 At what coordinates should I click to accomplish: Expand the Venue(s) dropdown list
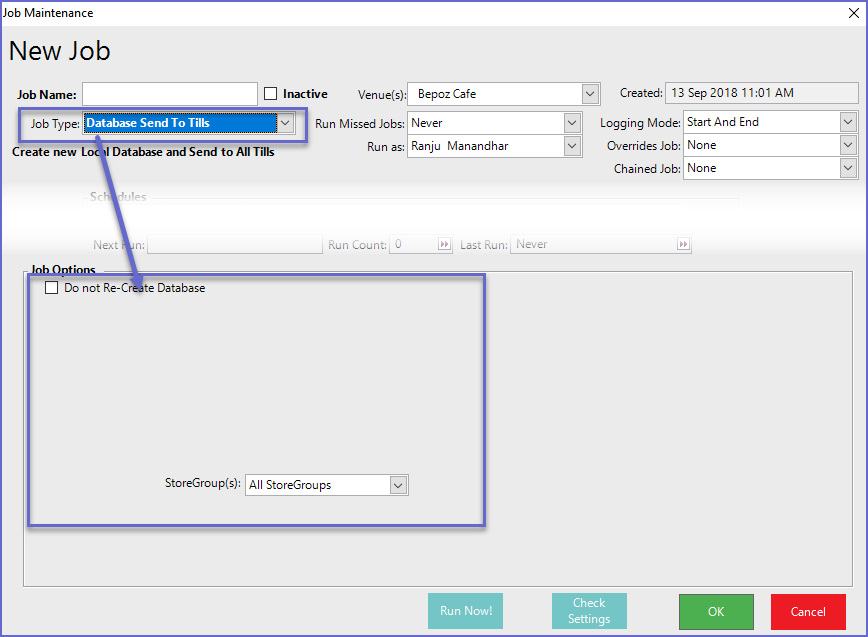[589, 94]
